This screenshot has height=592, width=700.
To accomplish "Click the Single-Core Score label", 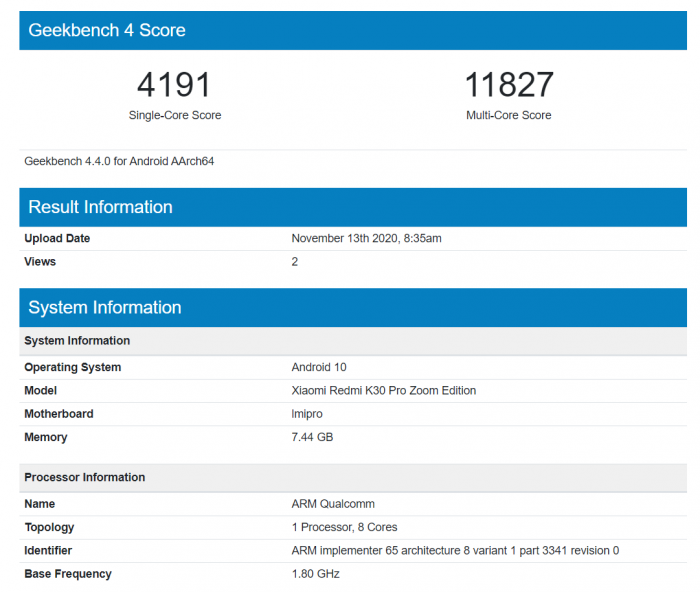I will [175, 115].
